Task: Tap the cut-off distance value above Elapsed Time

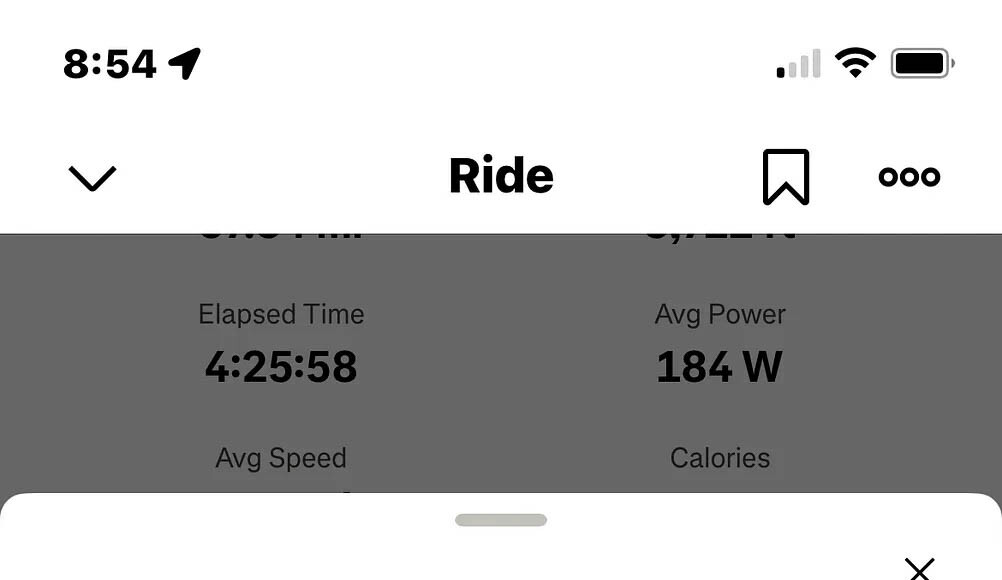Action: tap(281, 238)
